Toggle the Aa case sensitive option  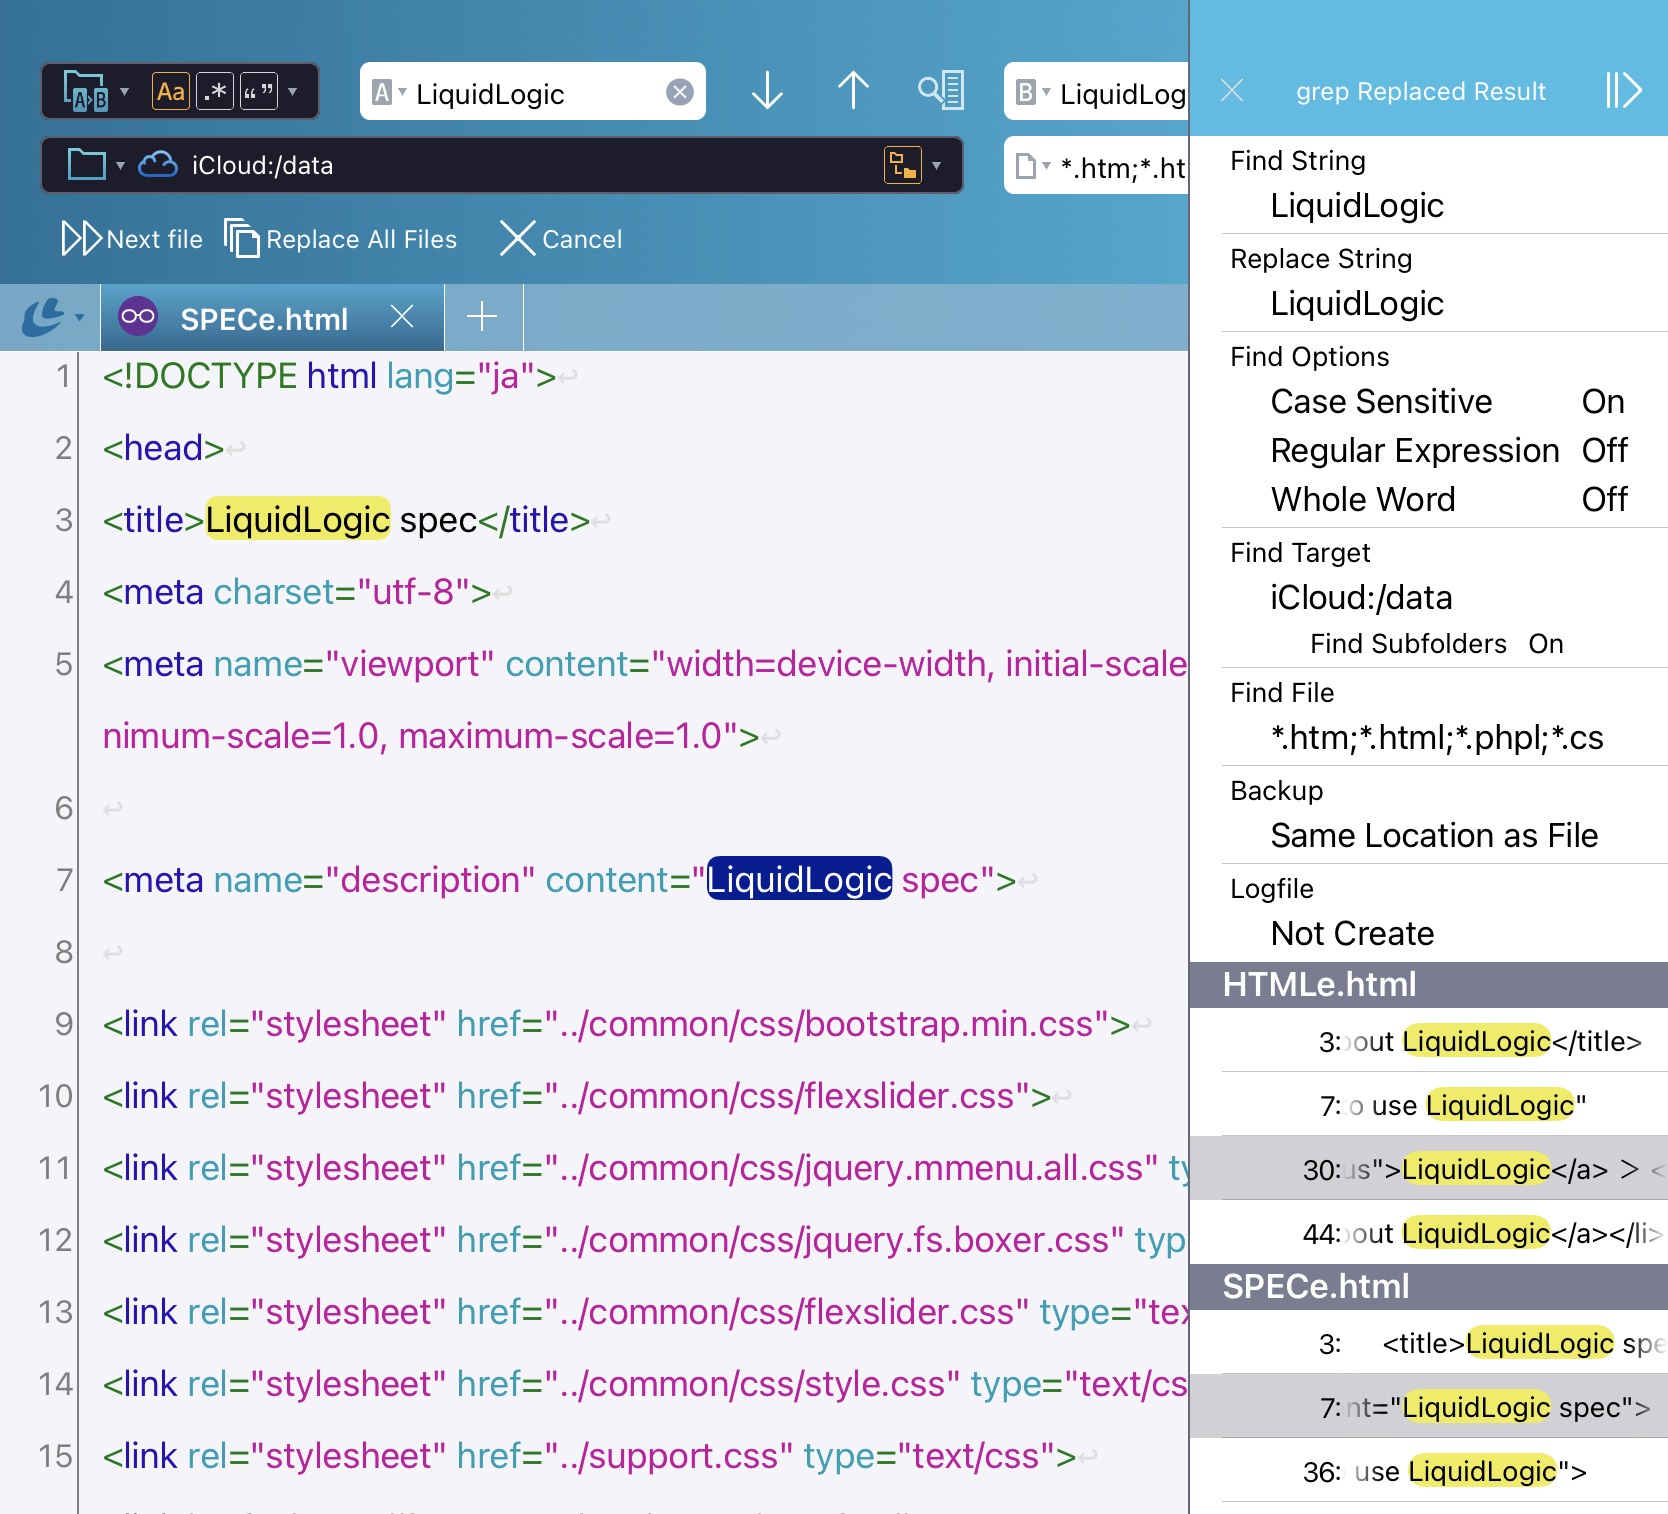pyautogui.click(x=171, y=92)
